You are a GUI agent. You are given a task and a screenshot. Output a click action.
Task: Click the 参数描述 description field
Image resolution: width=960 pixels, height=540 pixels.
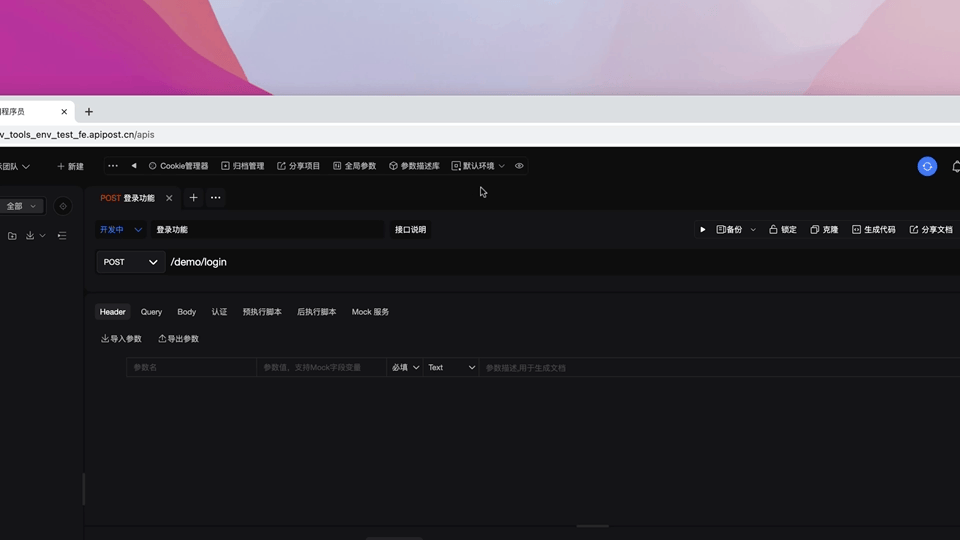(x=719, y=367)
